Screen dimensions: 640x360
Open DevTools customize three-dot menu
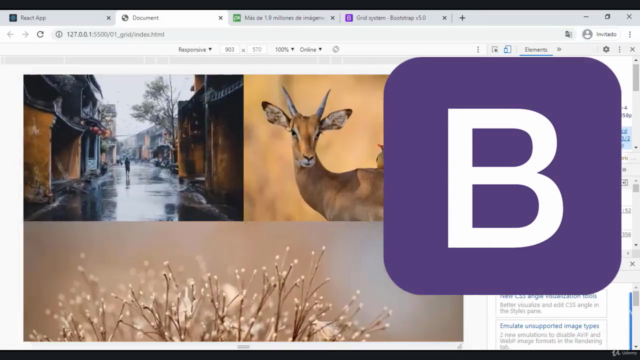click(620, 49)
